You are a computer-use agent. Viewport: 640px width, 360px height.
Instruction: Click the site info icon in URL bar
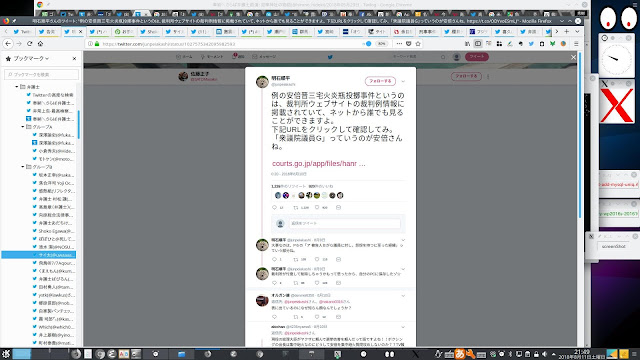[90, 44]
